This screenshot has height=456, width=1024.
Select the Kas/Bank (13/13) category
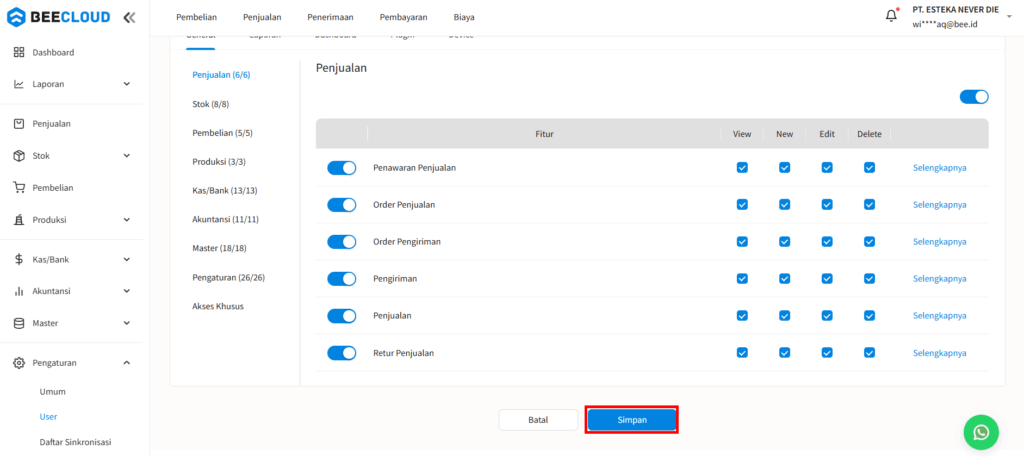[225, 190]
